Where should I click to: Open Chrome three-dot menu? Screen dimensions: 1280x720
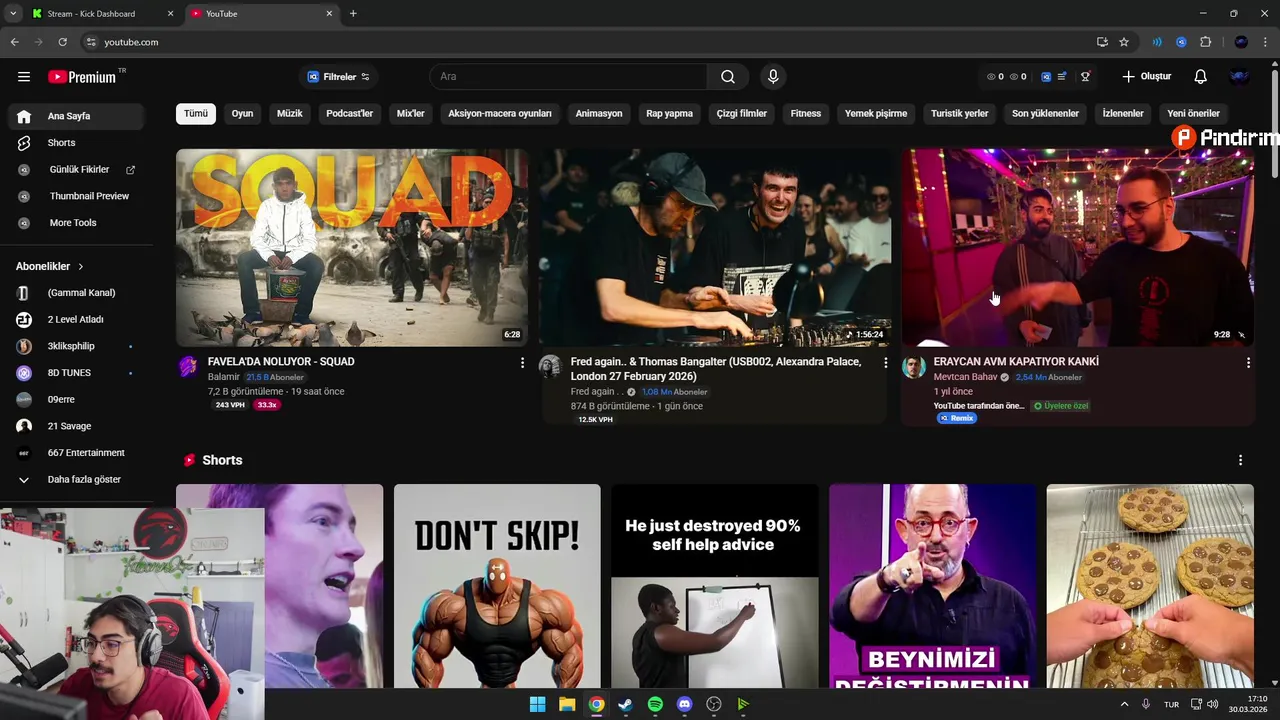coord(1266,42)
